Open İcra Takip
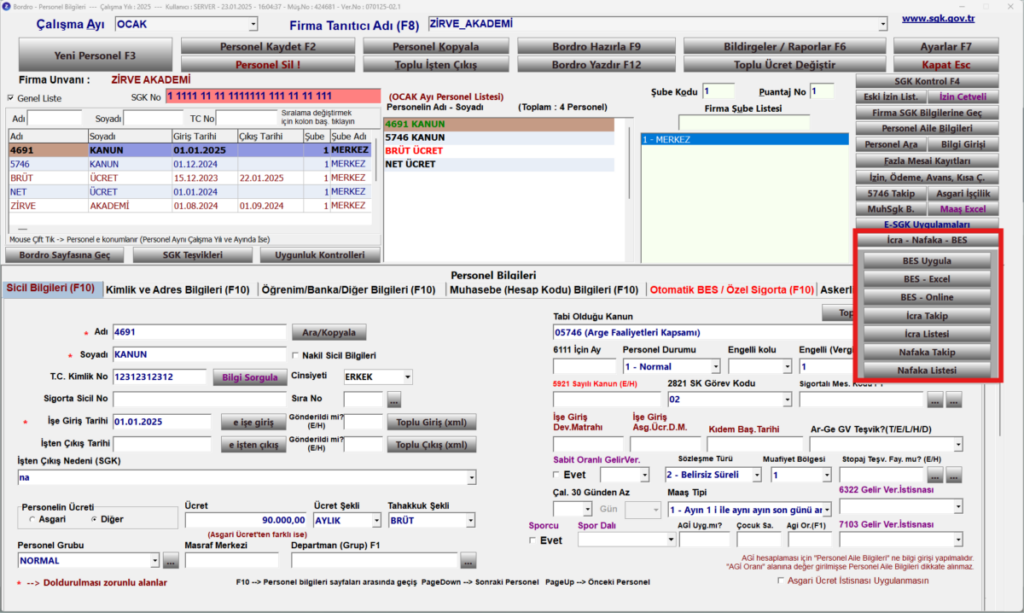The image size is (1024, 613). pos(927,316)
